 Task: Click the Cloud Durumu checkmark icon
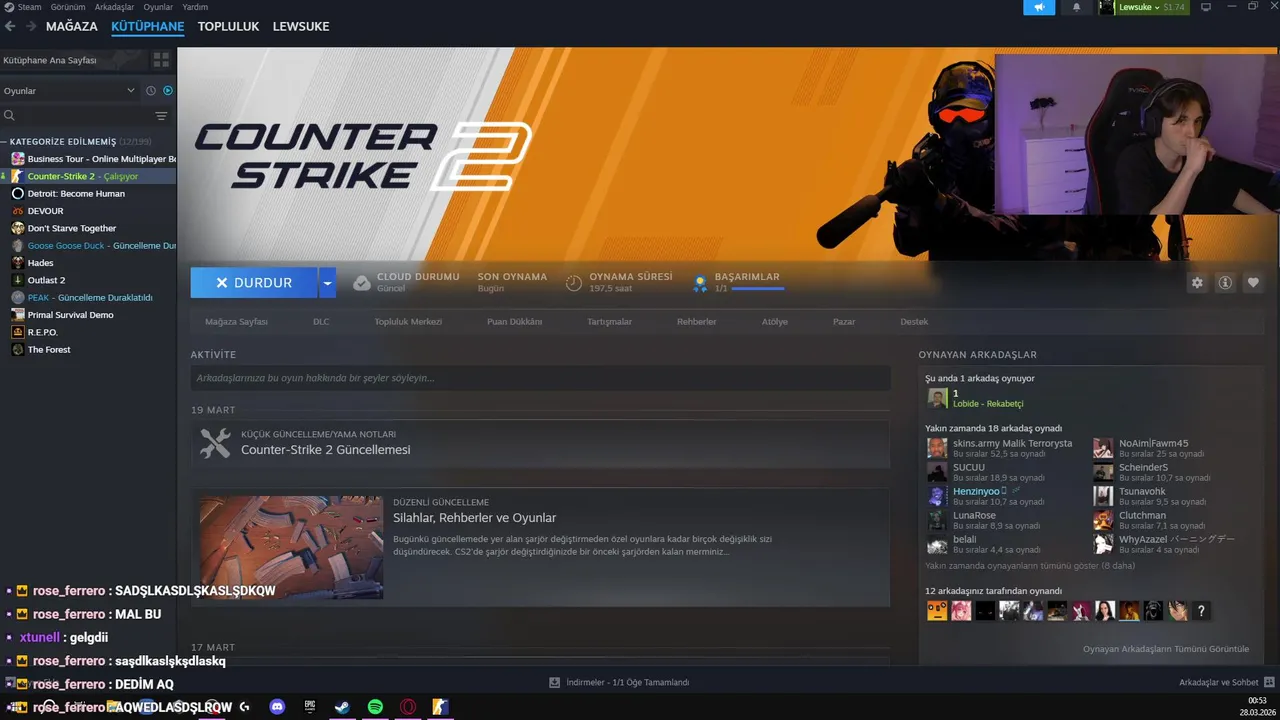(362, 283)
